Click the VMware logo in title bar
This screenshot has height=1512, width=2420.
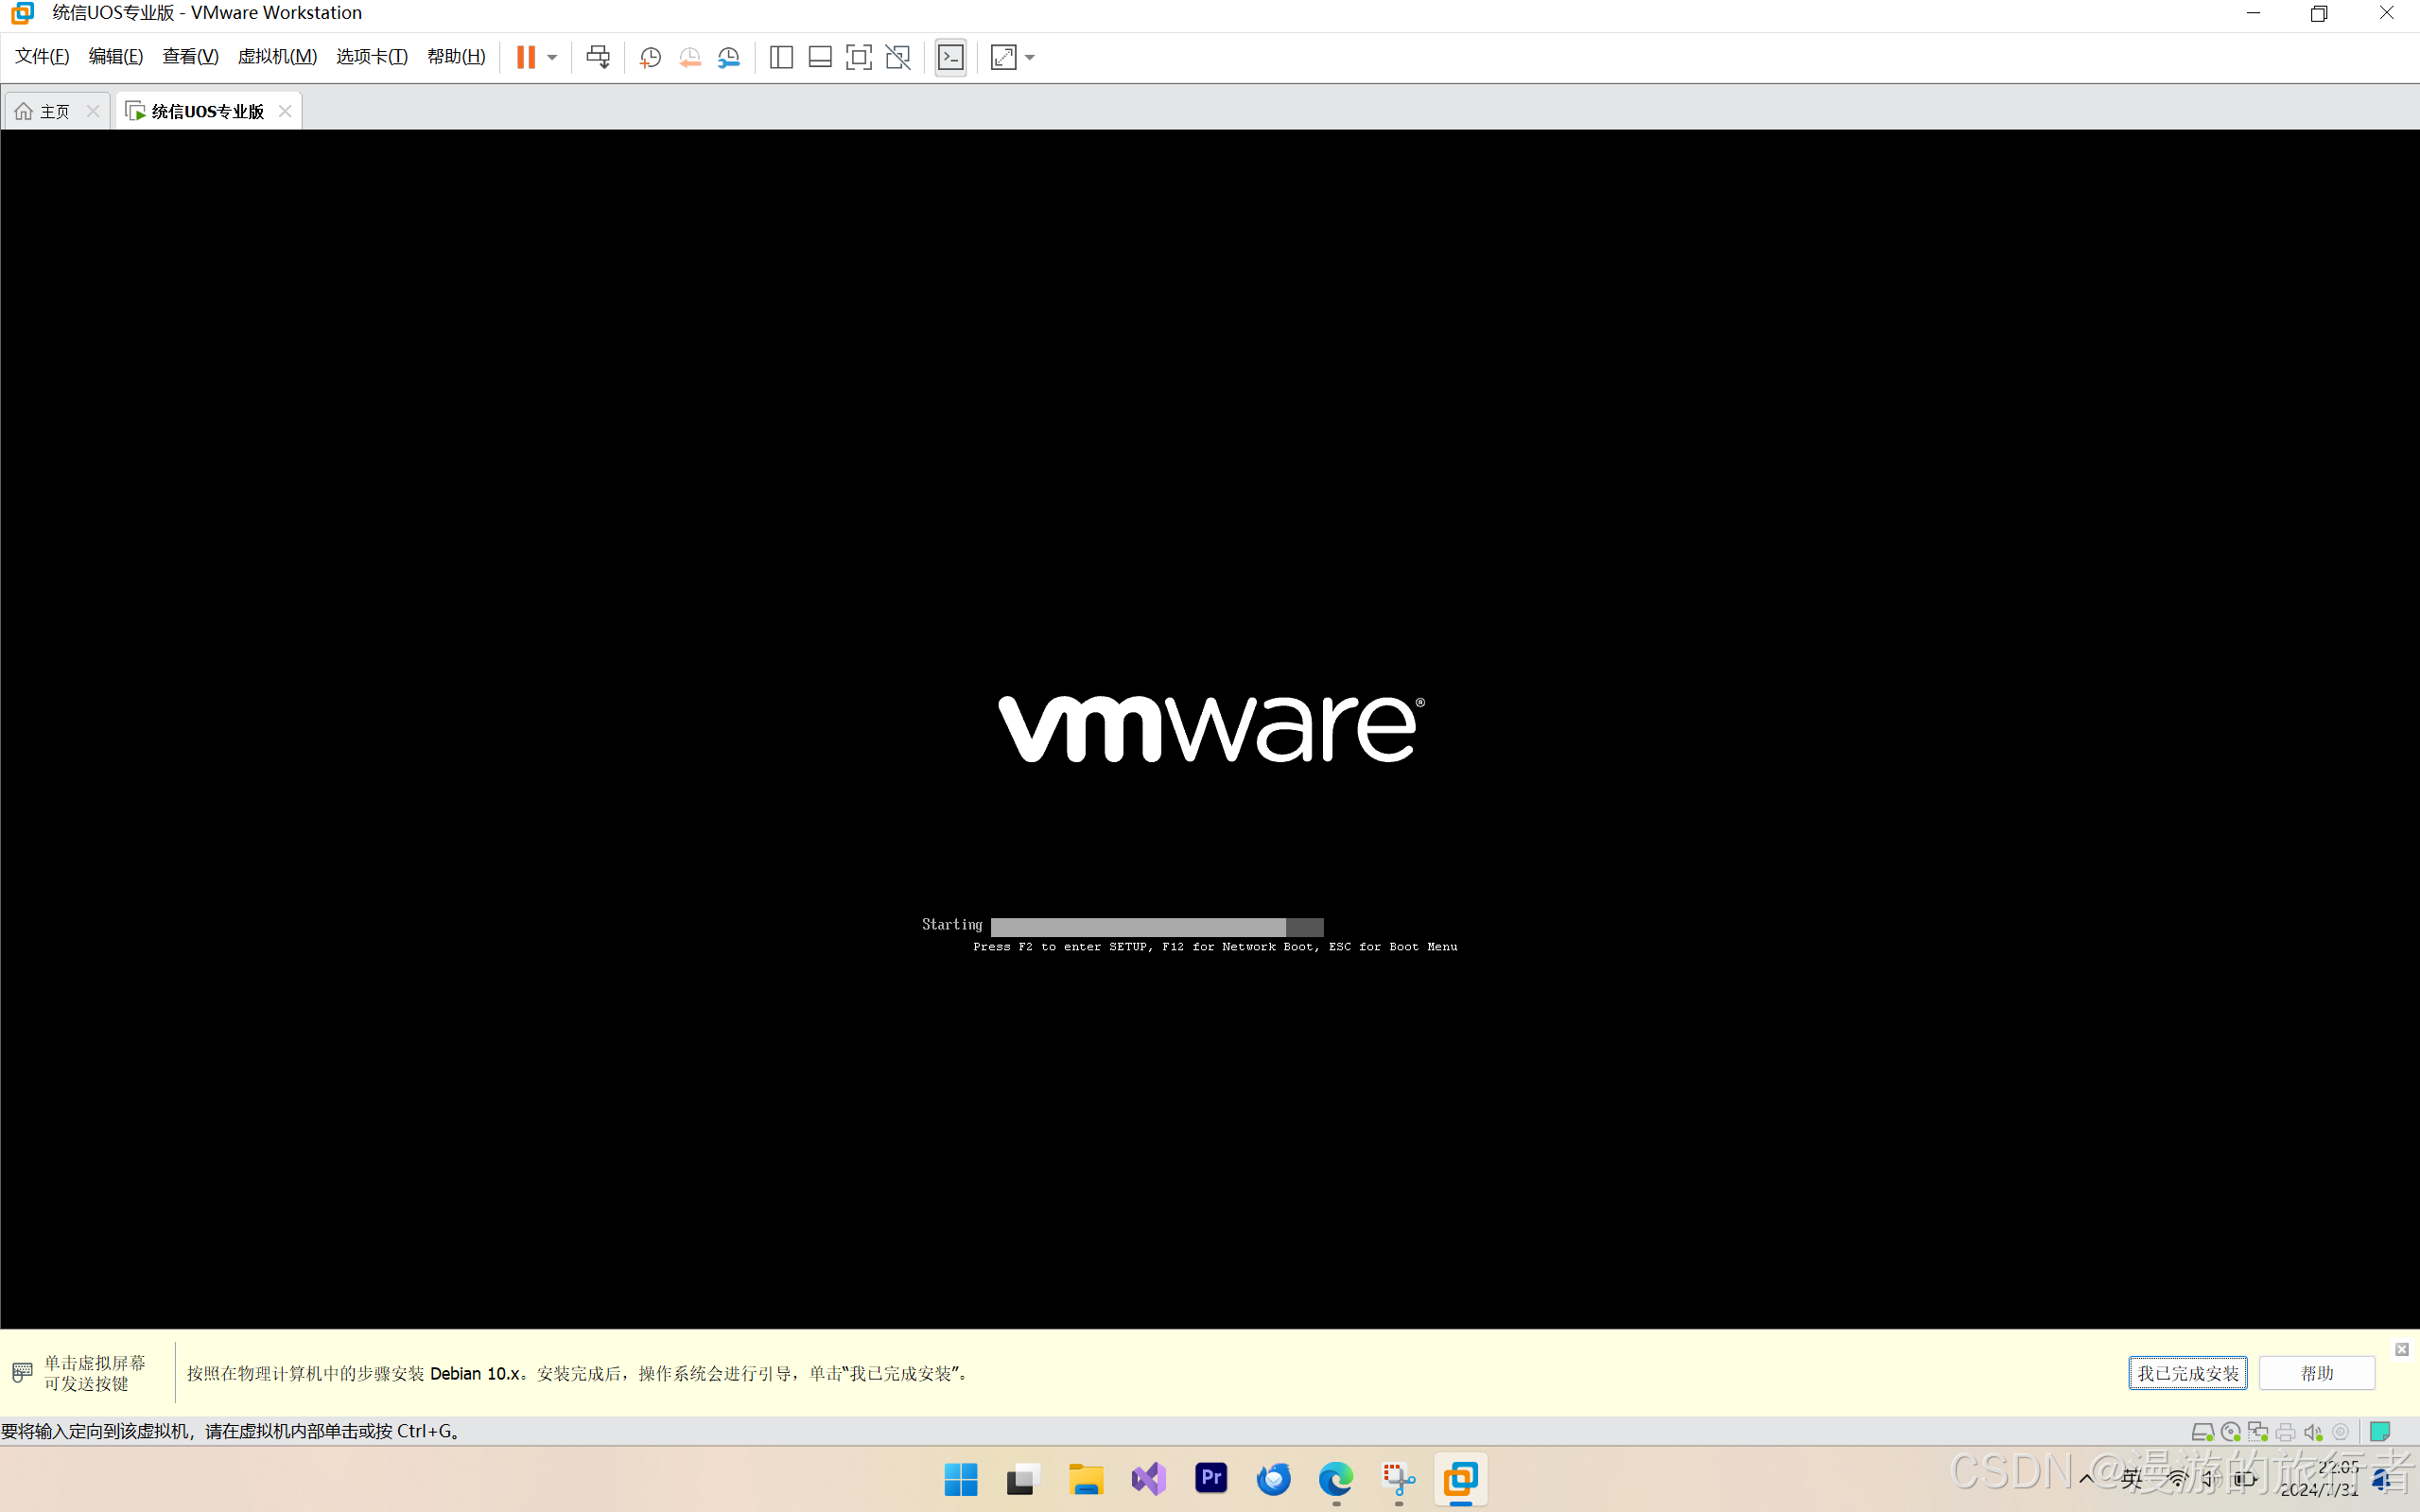pos(22,13)
